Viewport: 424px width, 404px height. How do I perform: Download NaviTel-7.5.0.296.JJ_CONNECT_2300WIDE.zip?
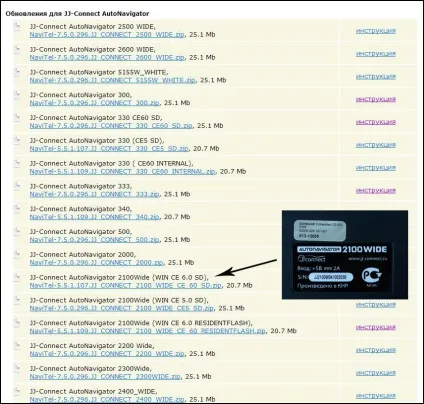pos(105,377)
